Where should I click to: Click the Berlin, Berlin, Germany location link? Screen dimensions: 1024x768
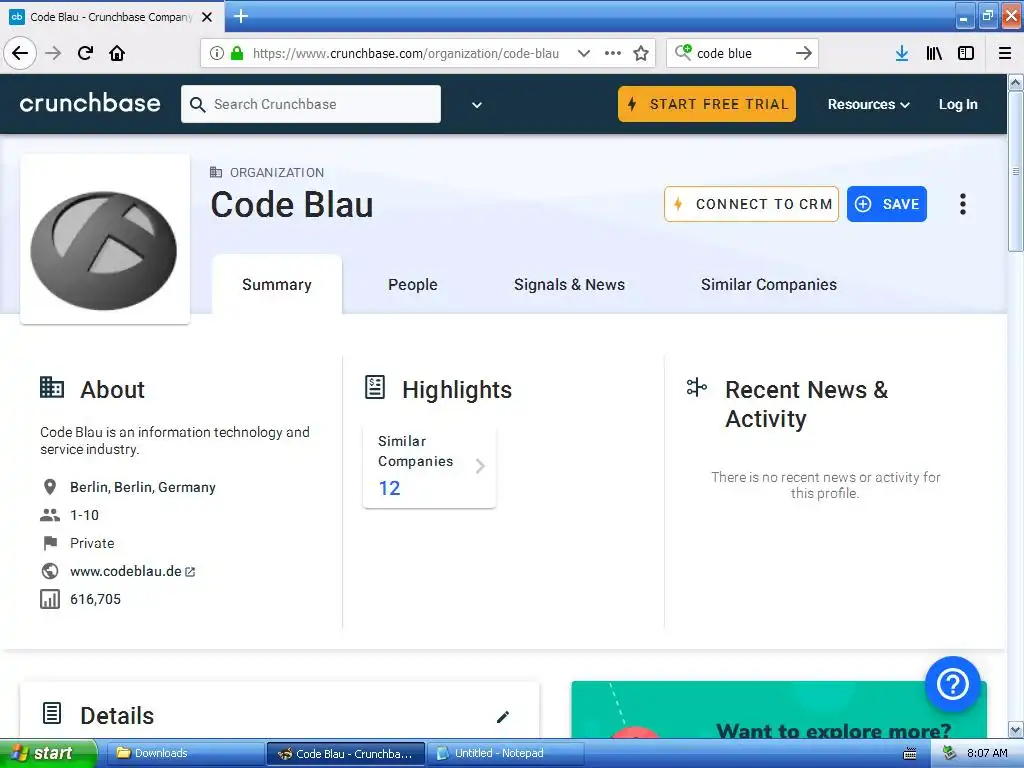[x=142, y=487]
